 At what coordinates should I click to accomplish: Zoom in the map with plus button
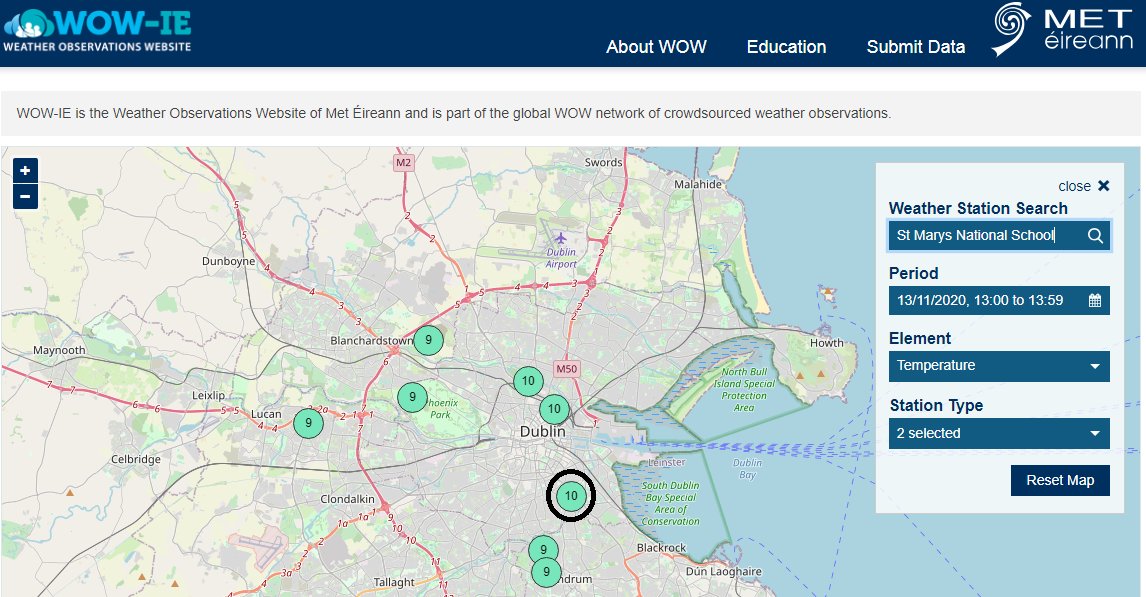pos(25,170)
